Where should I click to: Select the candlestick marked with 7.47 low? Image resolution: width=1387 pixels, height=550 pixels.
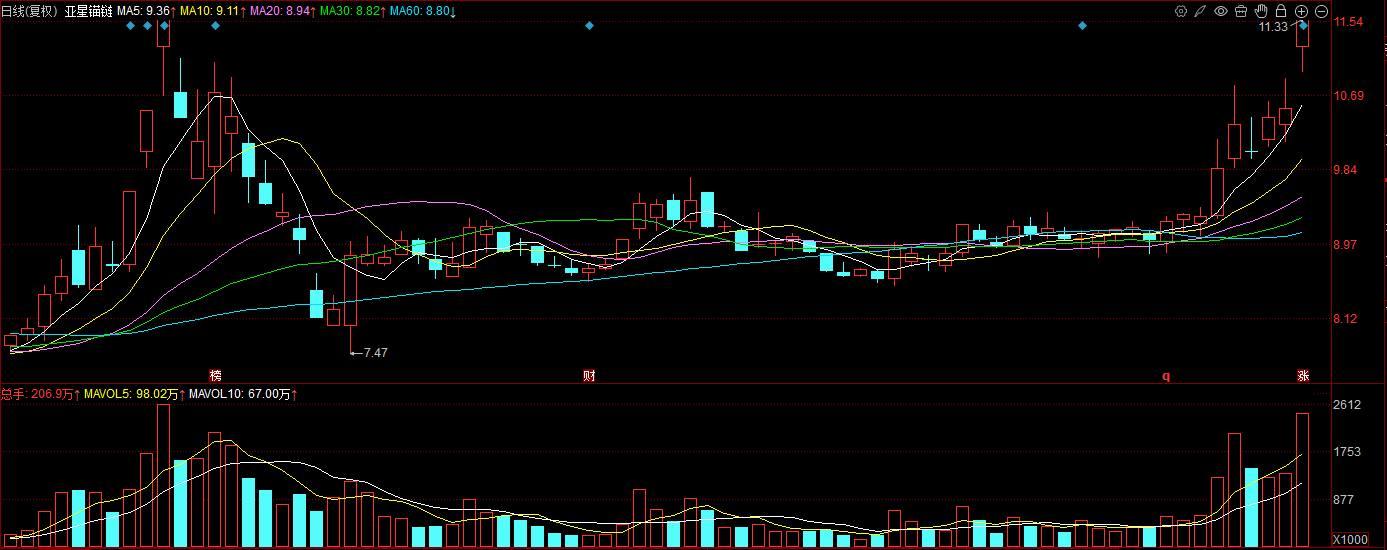click(350, 298)
